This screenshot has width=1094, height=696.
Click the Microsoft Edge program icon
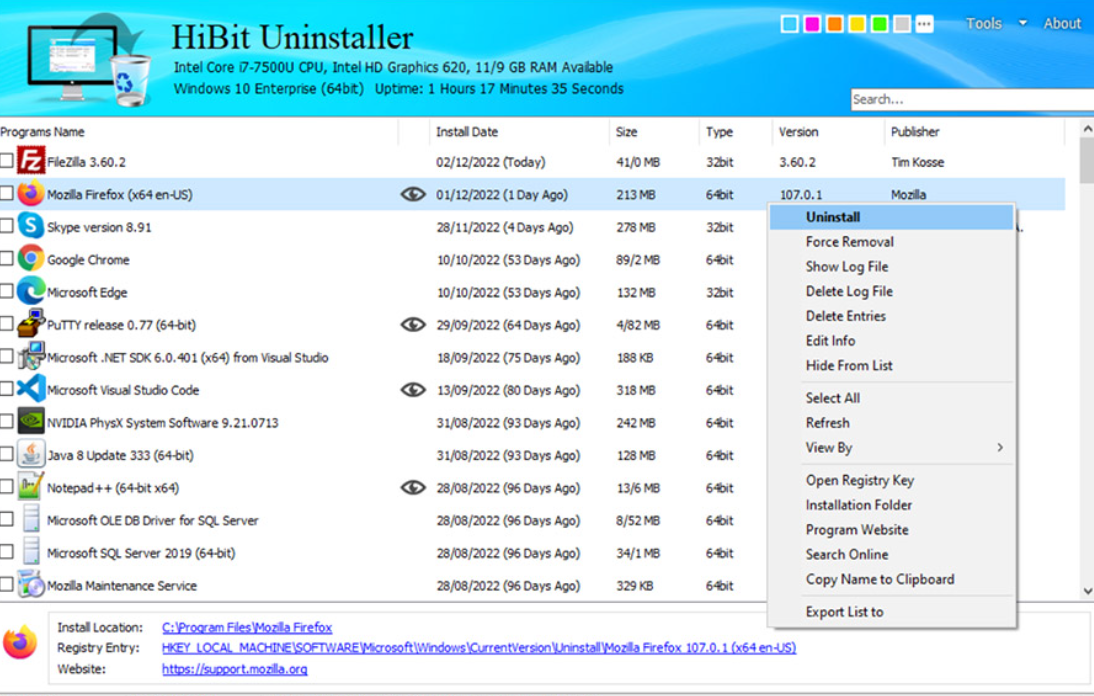tap(31, 291)
